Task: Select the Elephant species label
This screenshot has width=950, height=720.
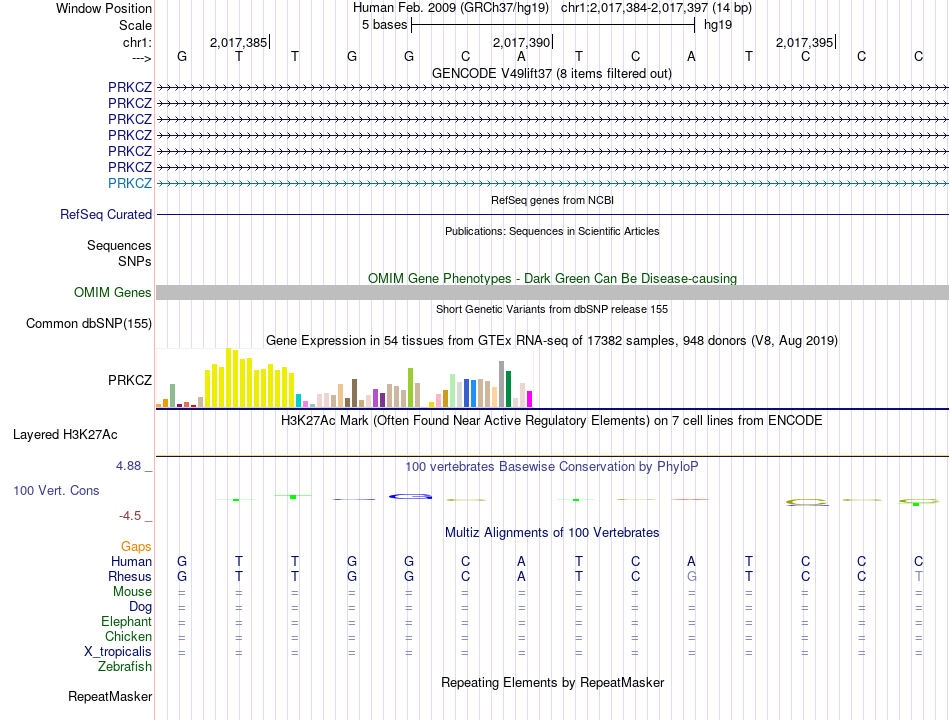Action: (x=127, y=621)
